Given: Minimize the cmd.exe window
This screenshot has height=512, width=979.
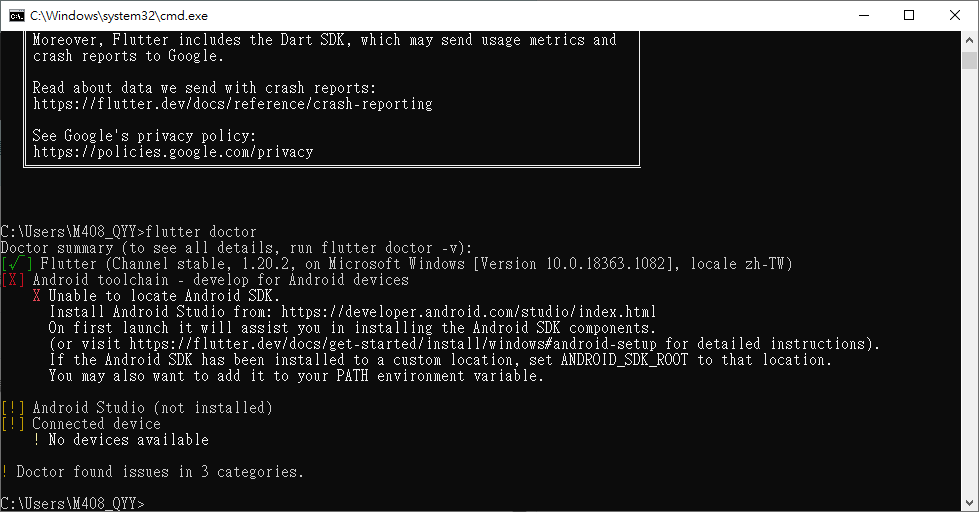Looking at the screenshot, I should click(x=864, y=16).
